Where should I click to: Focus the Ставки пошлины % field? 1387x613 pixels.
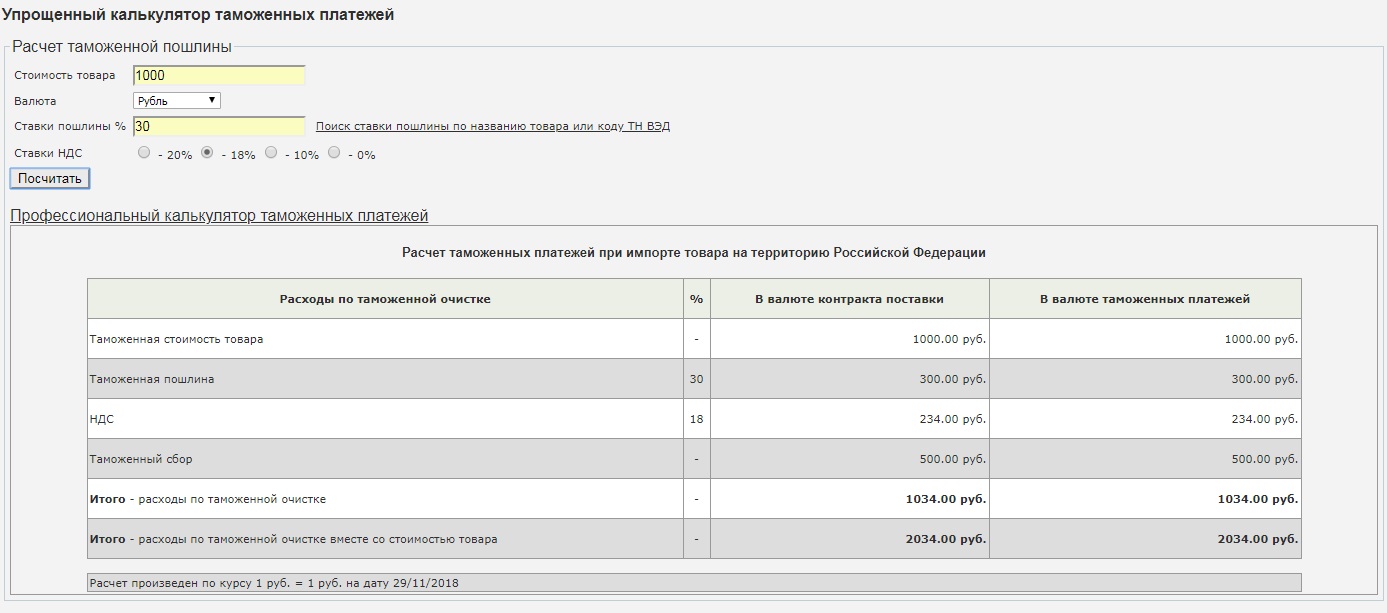[x=218, y=126]
